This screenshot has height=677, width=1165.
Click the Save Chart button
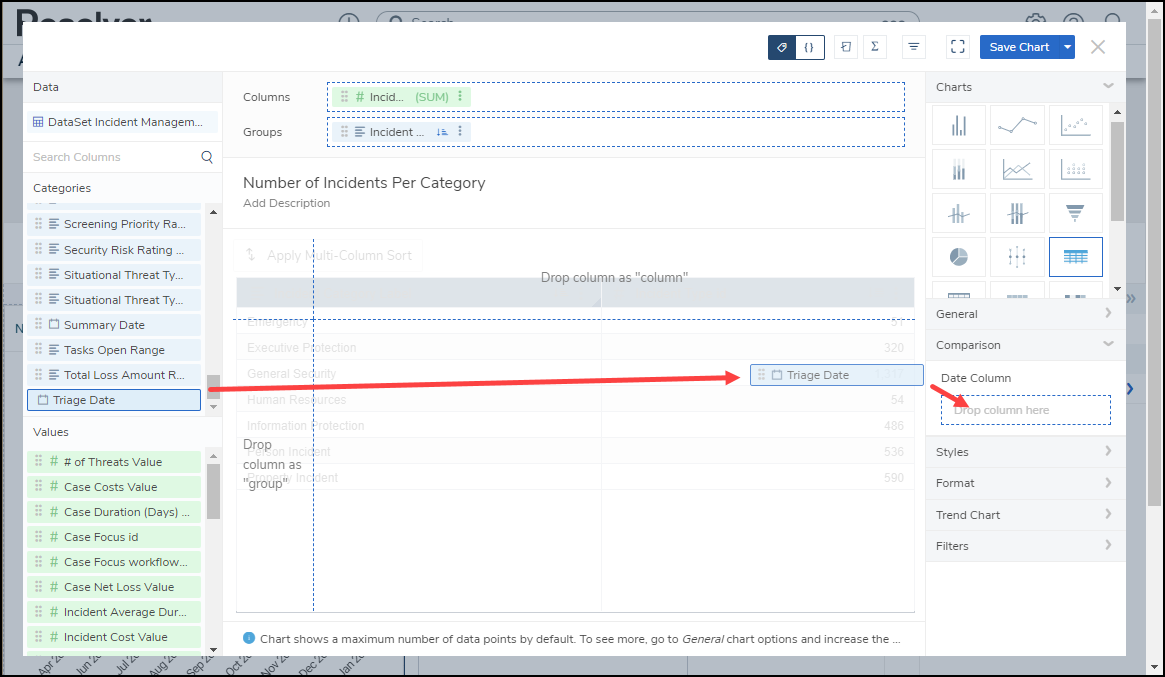(x=1019, y=47)
